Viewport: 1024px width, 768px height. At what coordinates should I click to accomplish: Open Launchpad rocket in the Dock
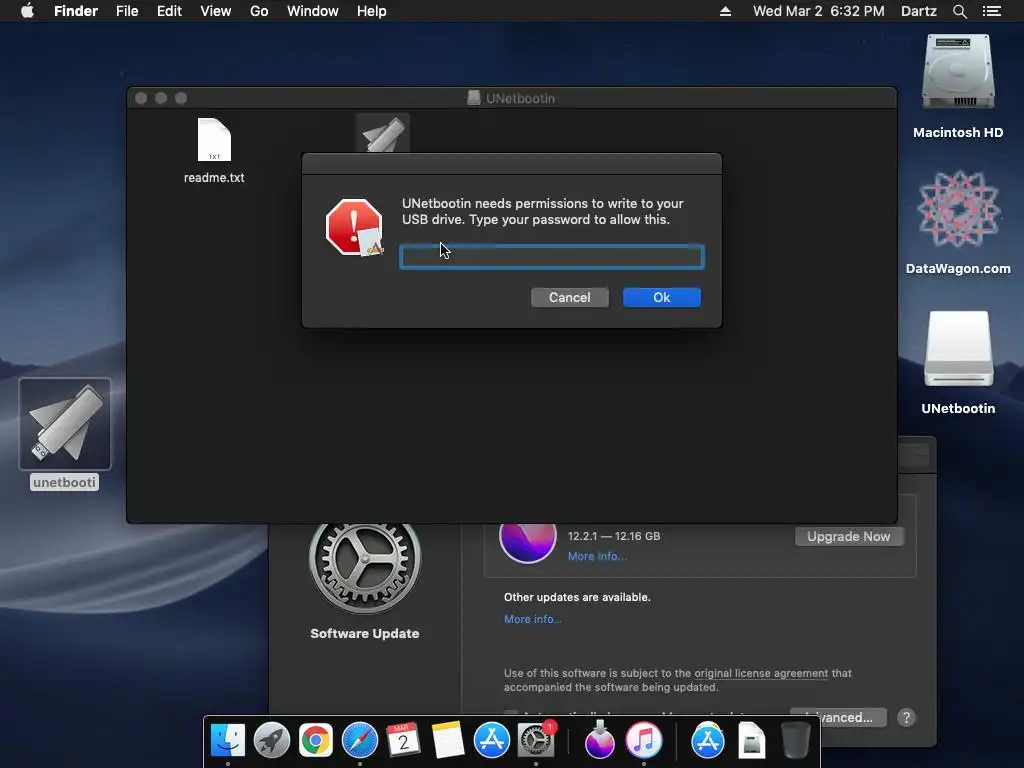pyautogui.click(x=272, y=741)
